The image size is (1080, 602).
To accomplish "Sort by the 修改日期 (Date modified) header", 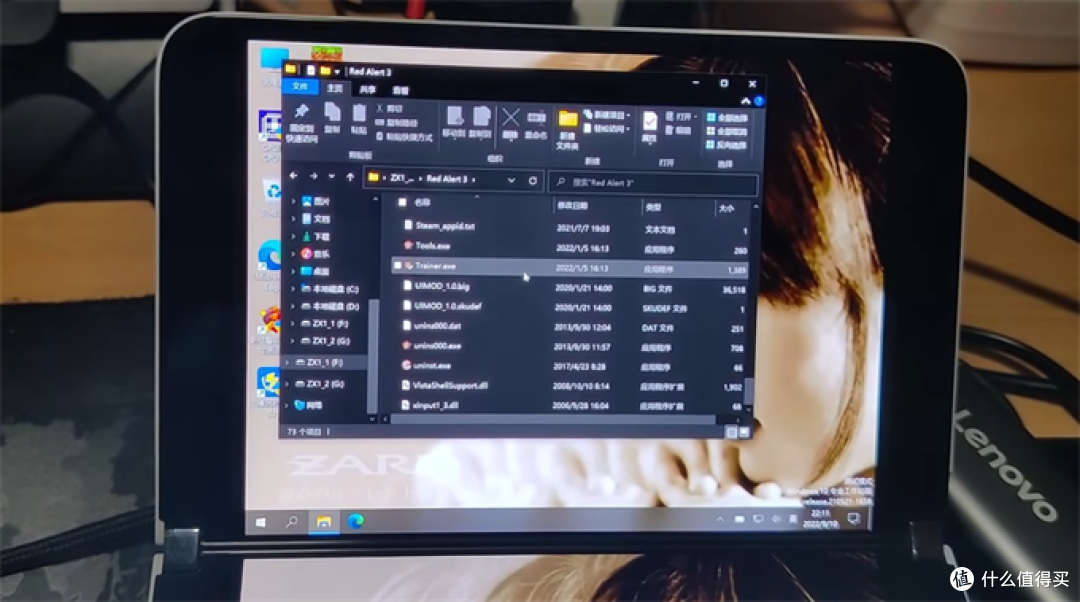I will pyautogui.click(x=572, y=206).
